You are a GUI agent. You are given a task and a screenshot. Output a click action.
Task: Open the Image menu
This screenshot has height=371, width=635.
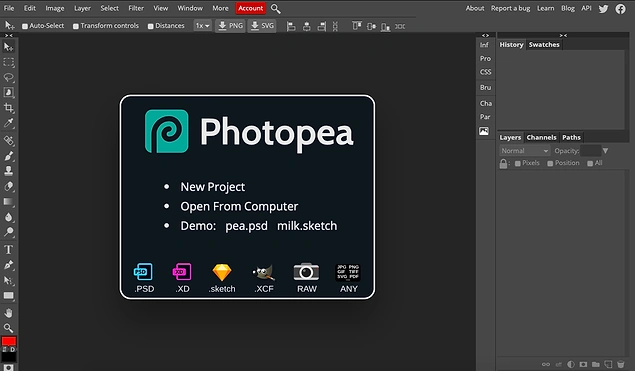coord(55,8)
